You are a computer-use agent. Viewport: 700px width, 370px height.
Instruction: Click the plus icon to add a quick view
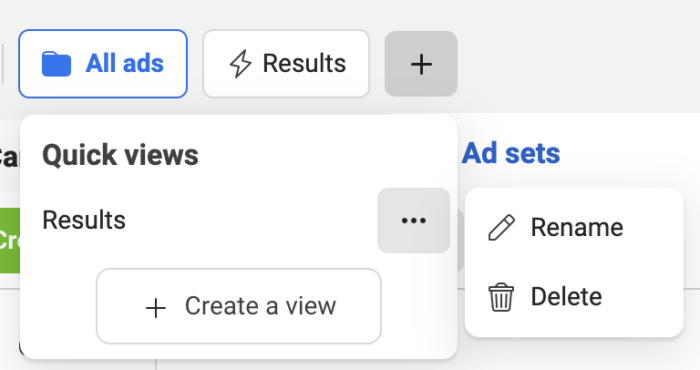[421, 64]
